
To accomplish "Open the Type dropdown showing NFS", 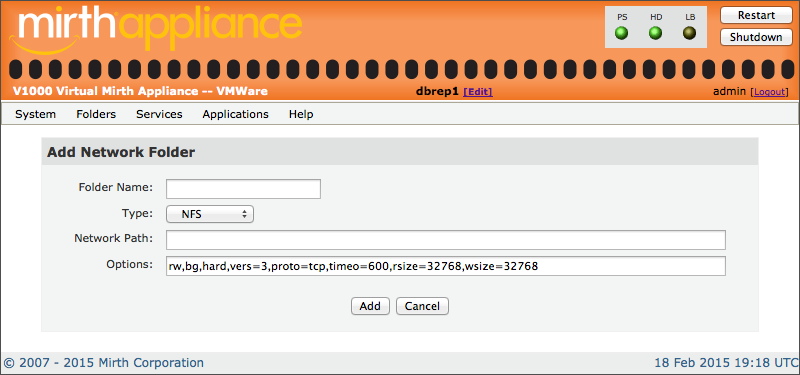I will (210, 214).
